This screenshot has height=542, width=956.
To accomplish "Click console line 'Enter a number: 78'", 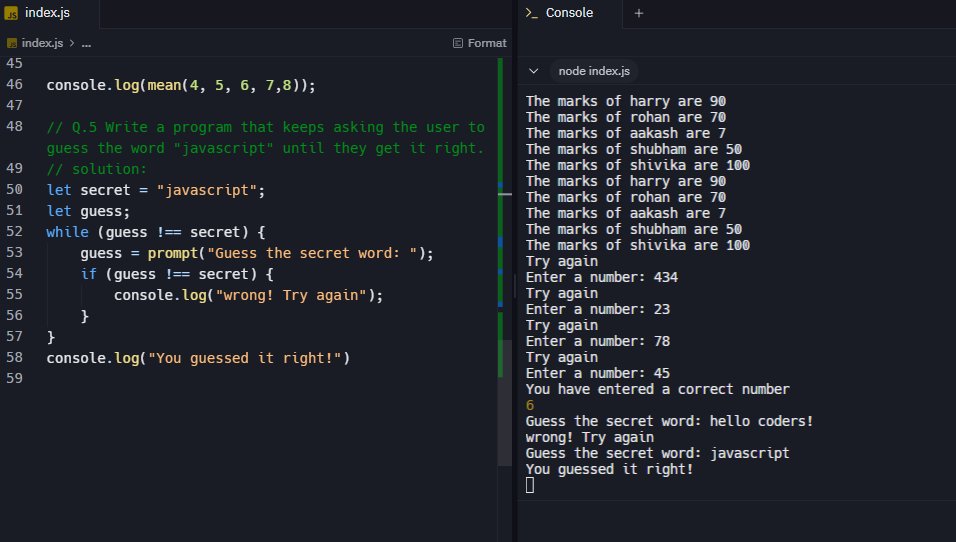I will 598,341.
